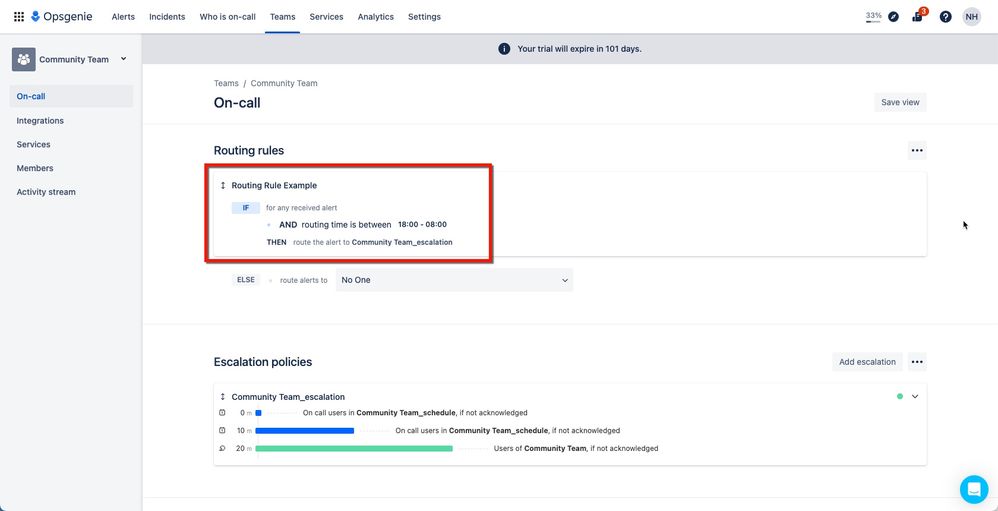
Task: Click the Community Team_escalation reorder handle
Action: (x=223, y=396)
